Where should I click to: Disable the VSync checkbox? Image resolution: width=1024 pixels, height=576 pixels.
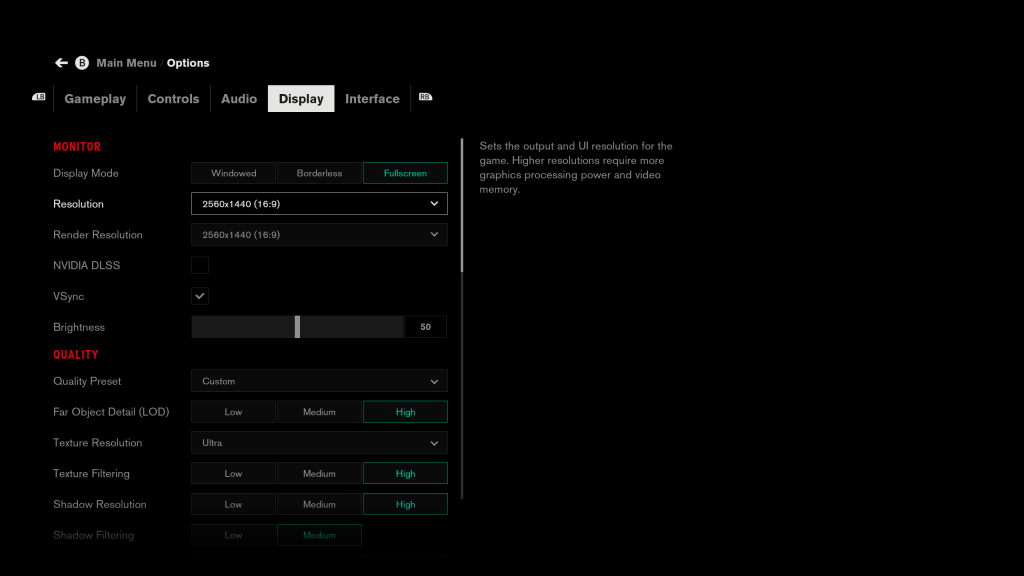[x=200, y=296]
